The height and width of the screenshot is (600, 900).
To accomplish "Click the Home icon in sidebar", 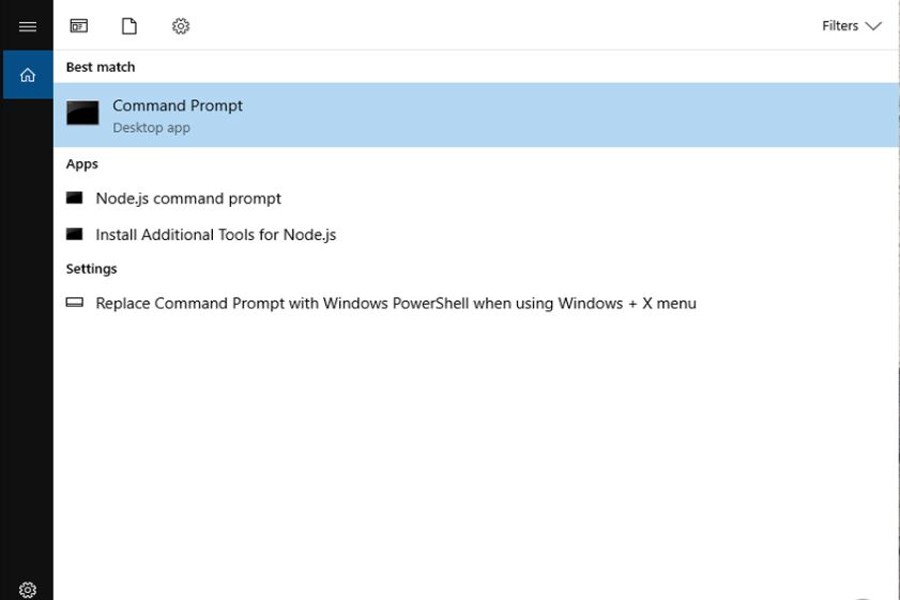I will (x=27, y=75).
